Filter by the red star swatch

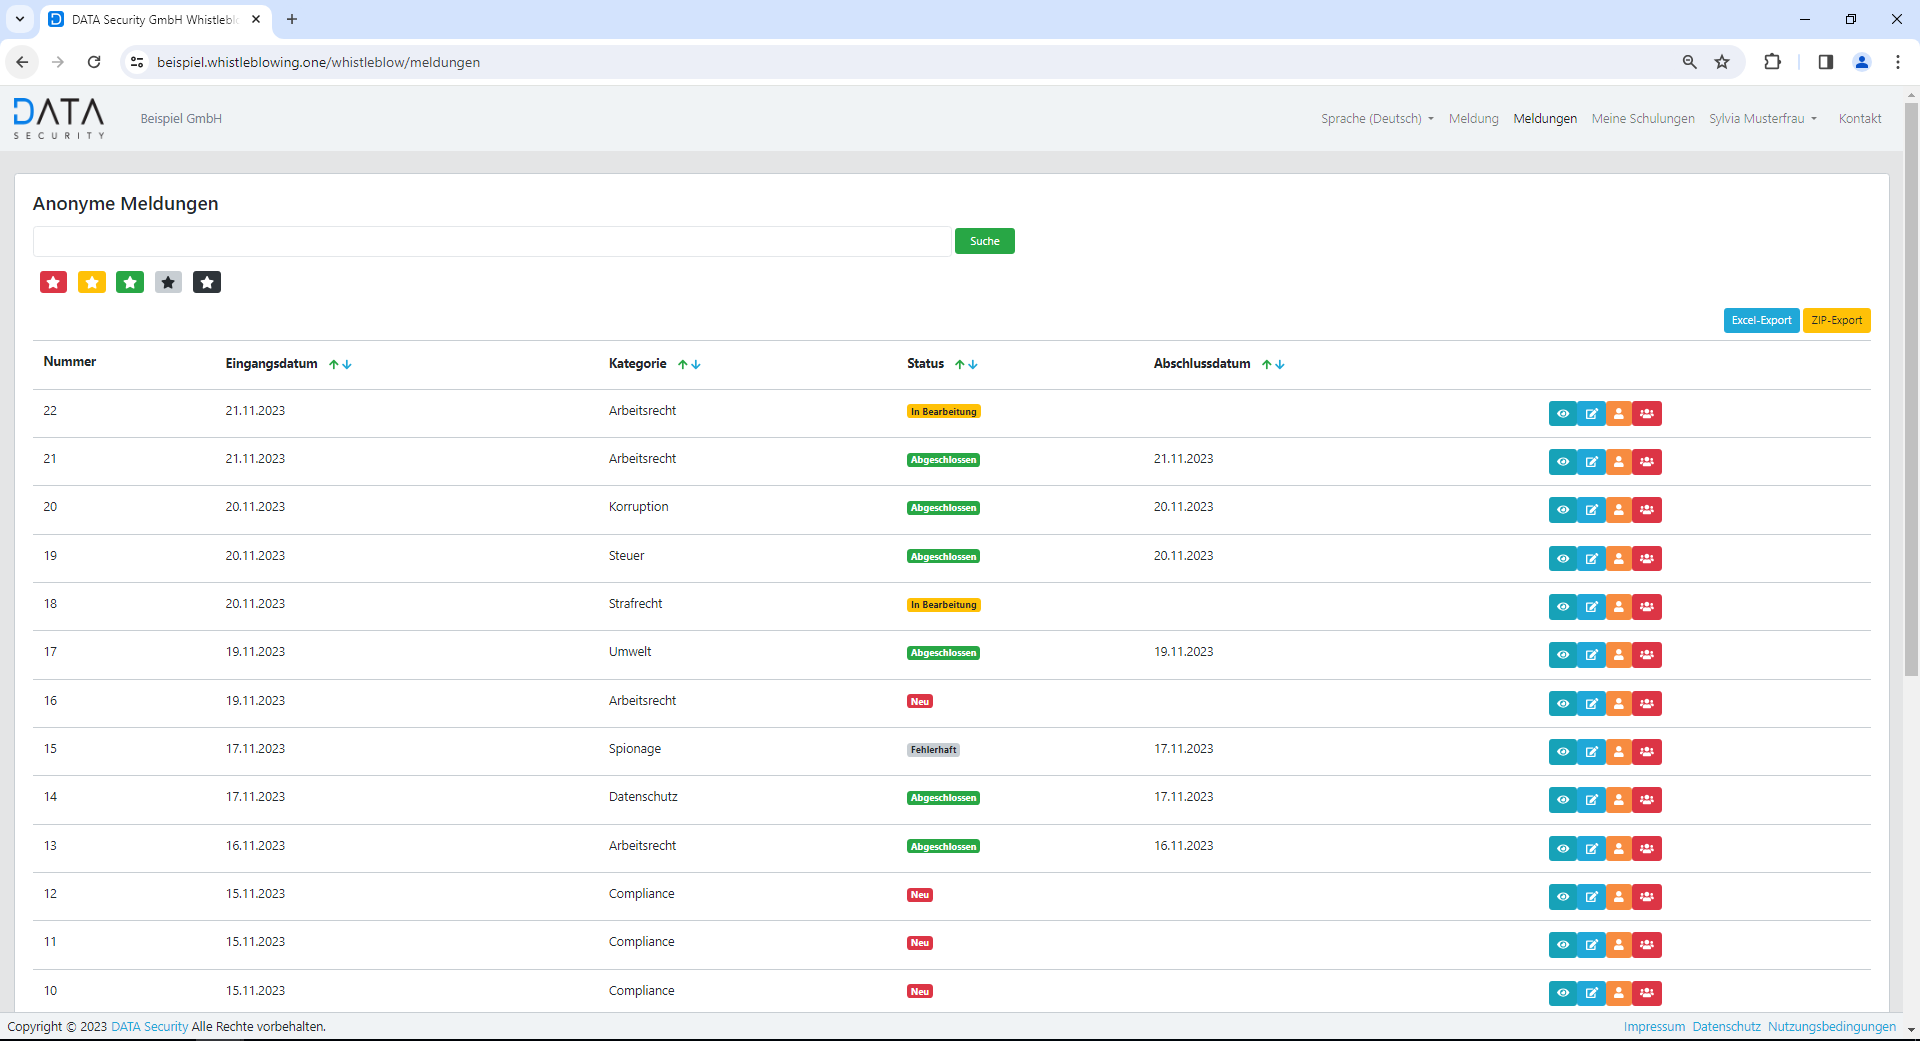(x=54, y=283)
